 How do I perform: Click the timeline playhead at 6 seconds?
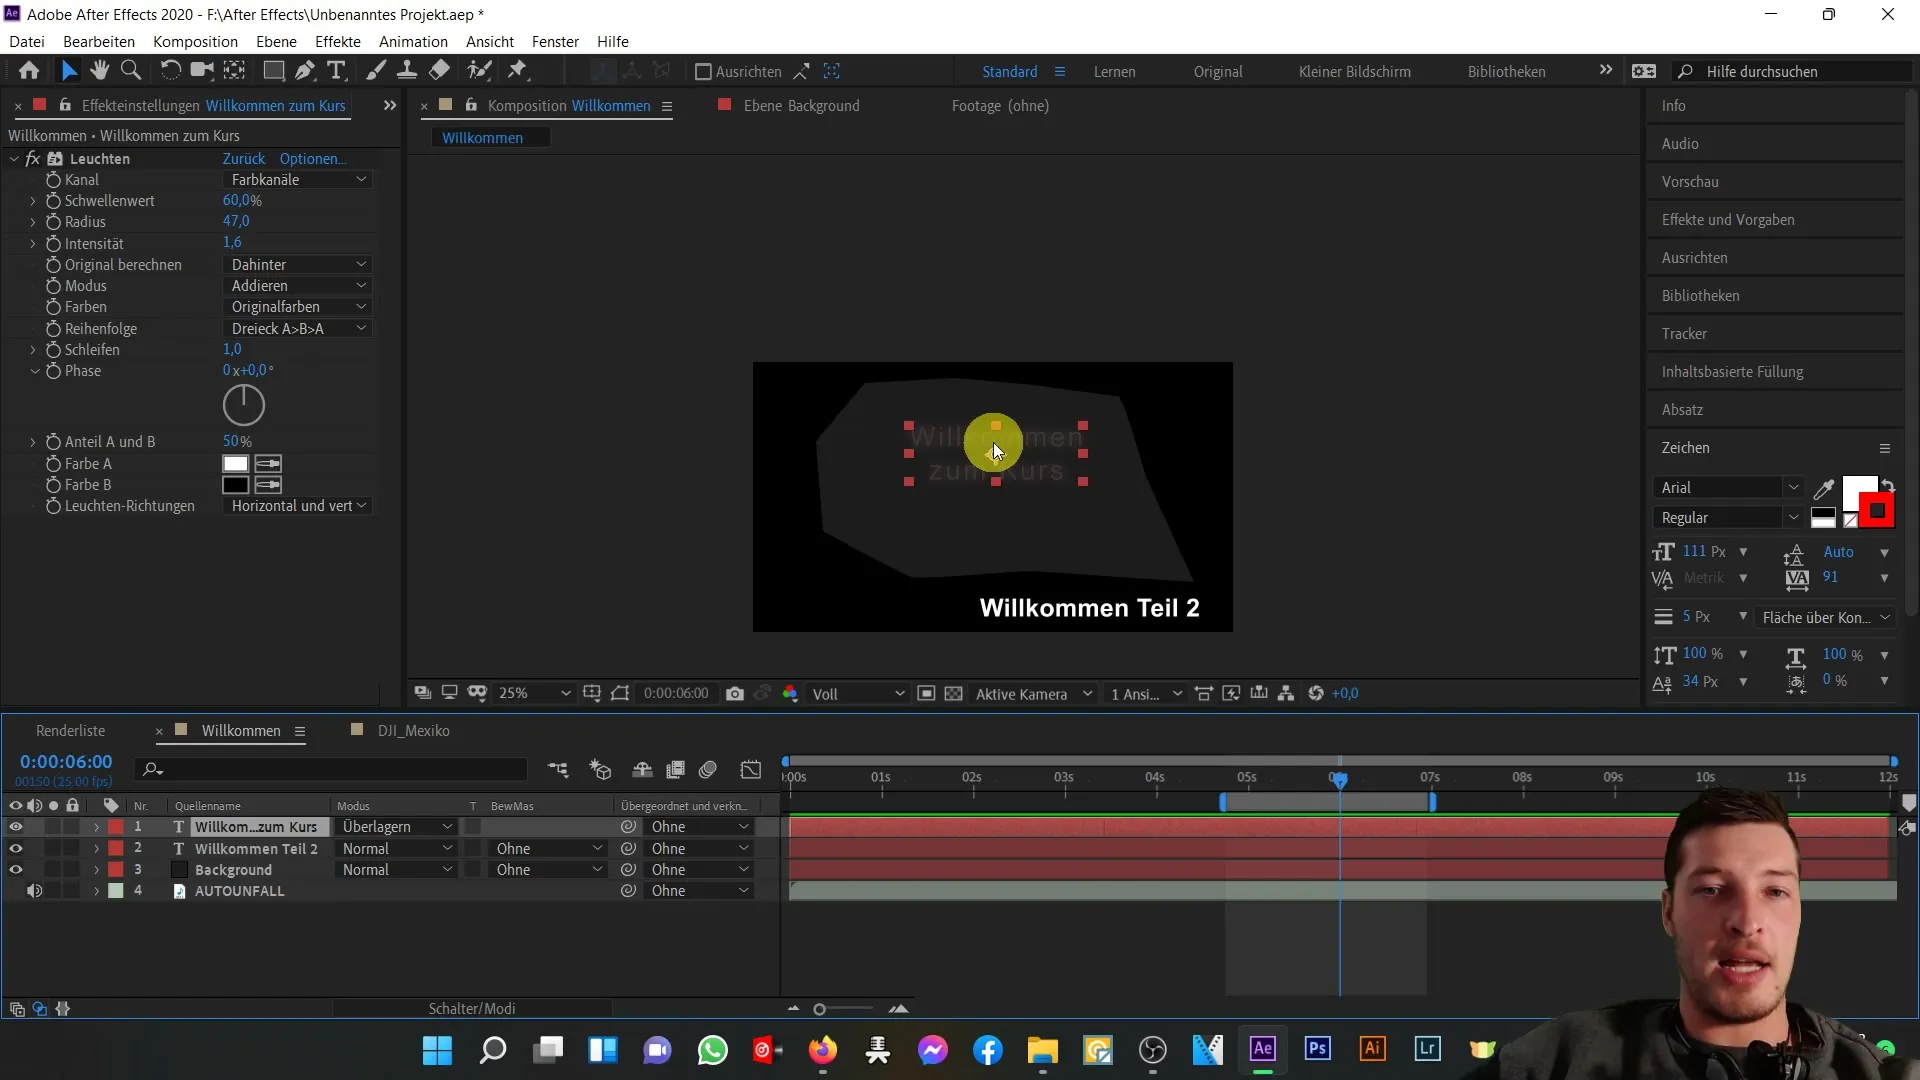pyautogui.click(x=1340, y=777)
